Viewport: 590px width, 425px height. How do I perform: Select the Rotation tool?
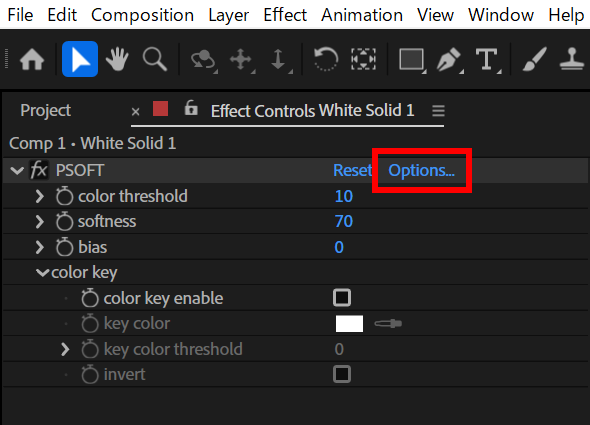click(326, 59)
